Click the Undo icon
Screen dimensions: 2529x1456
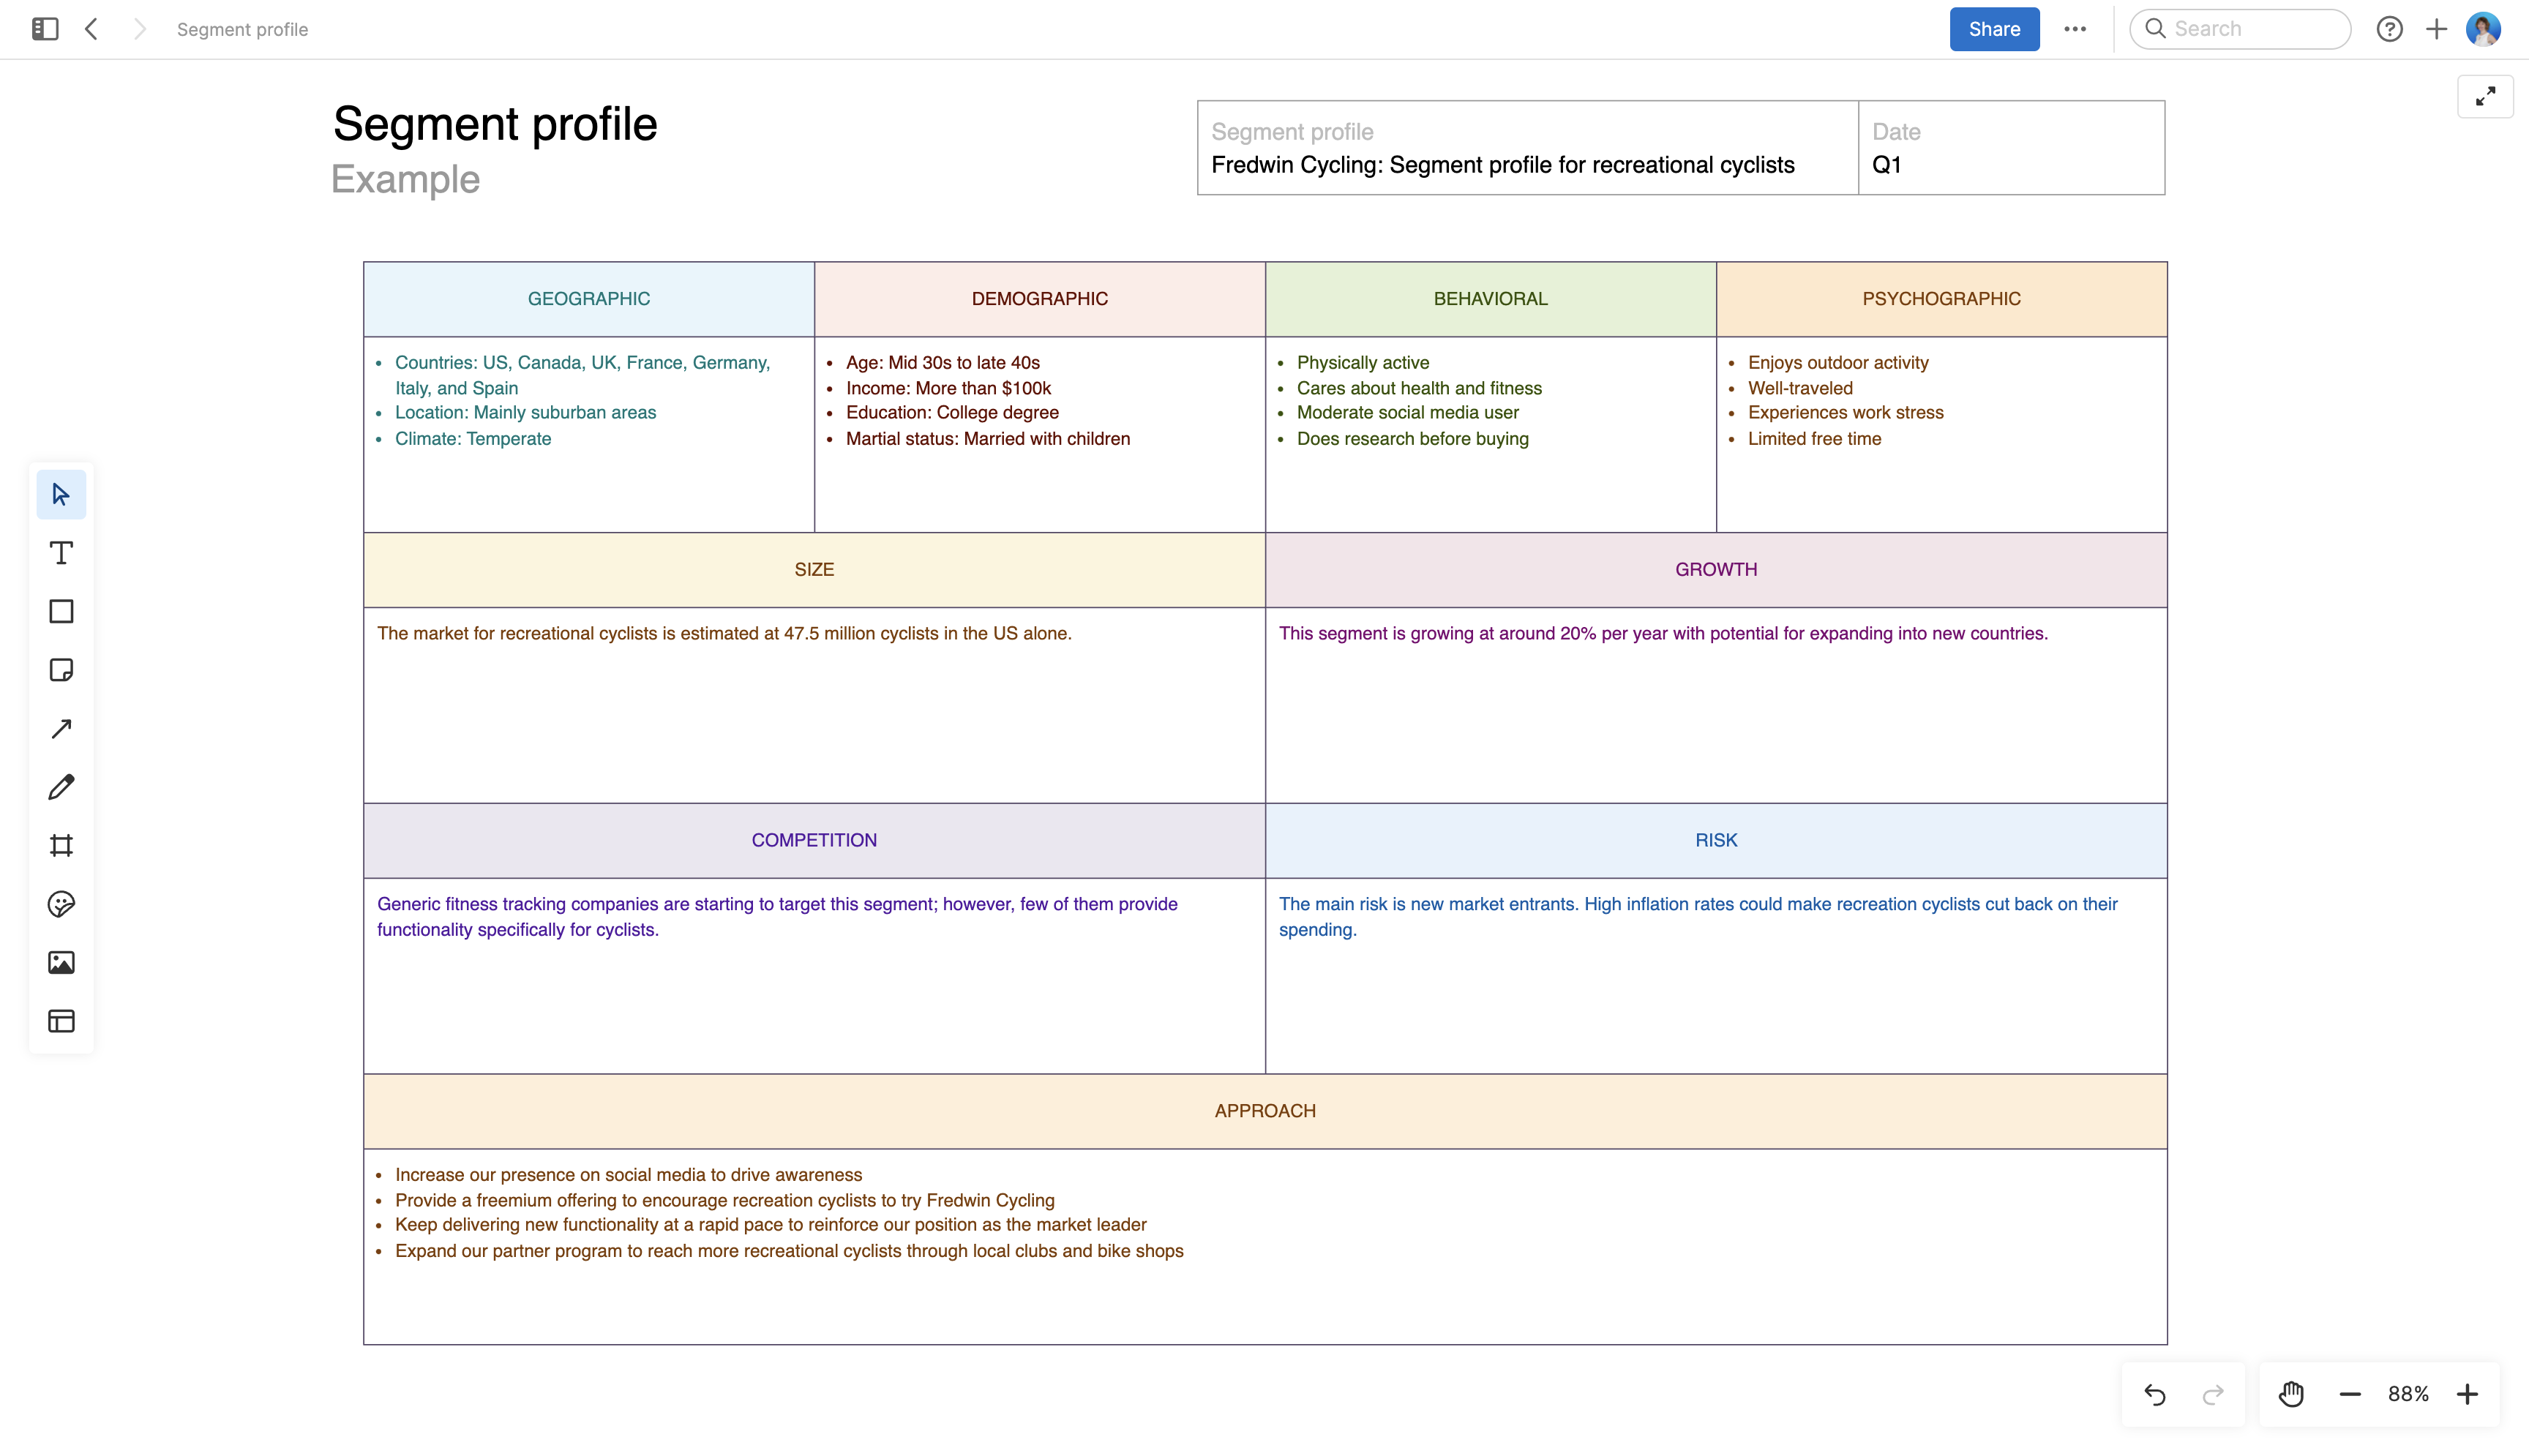pyautogui.click(x=2155, y=1393)
